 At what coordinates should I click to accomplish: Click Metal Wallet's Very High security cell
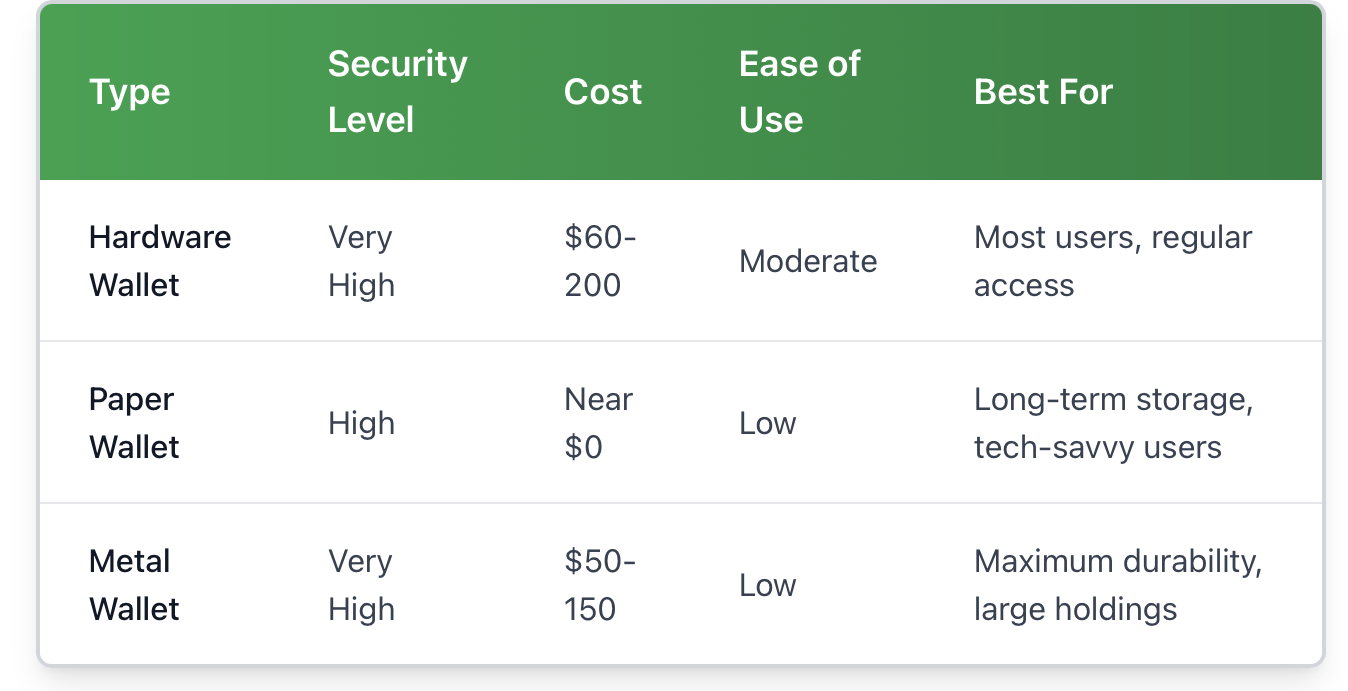point(361,585)
